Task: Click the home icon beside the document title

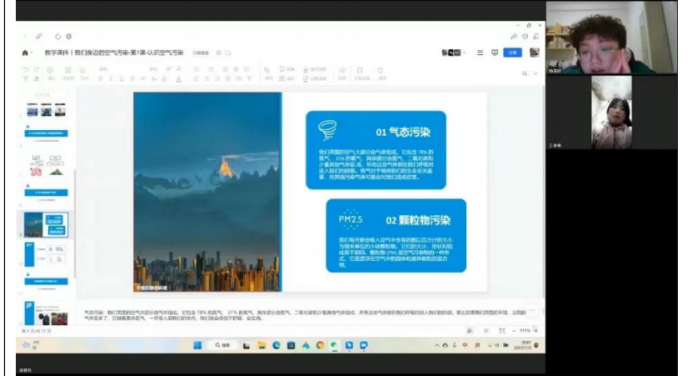Action: (x=25, y=53)
